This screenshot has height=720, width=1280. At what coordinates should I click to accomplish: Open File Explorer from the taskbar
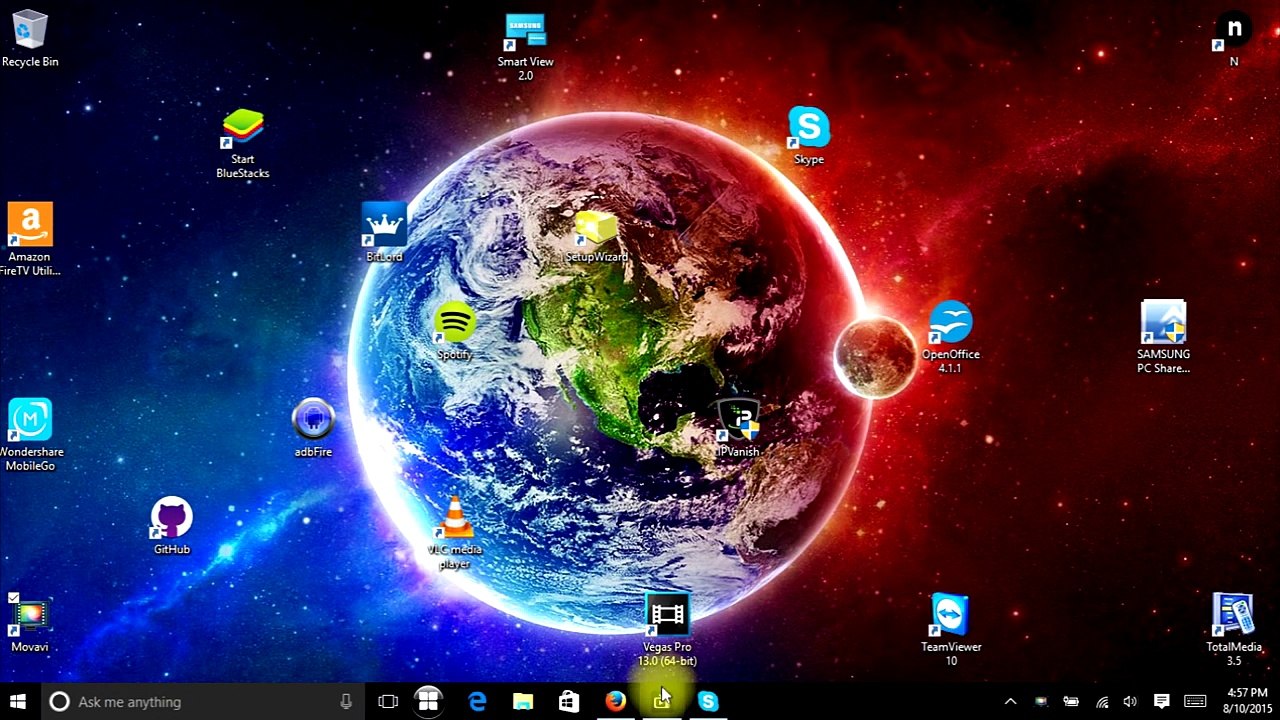[x=523, y=702]
